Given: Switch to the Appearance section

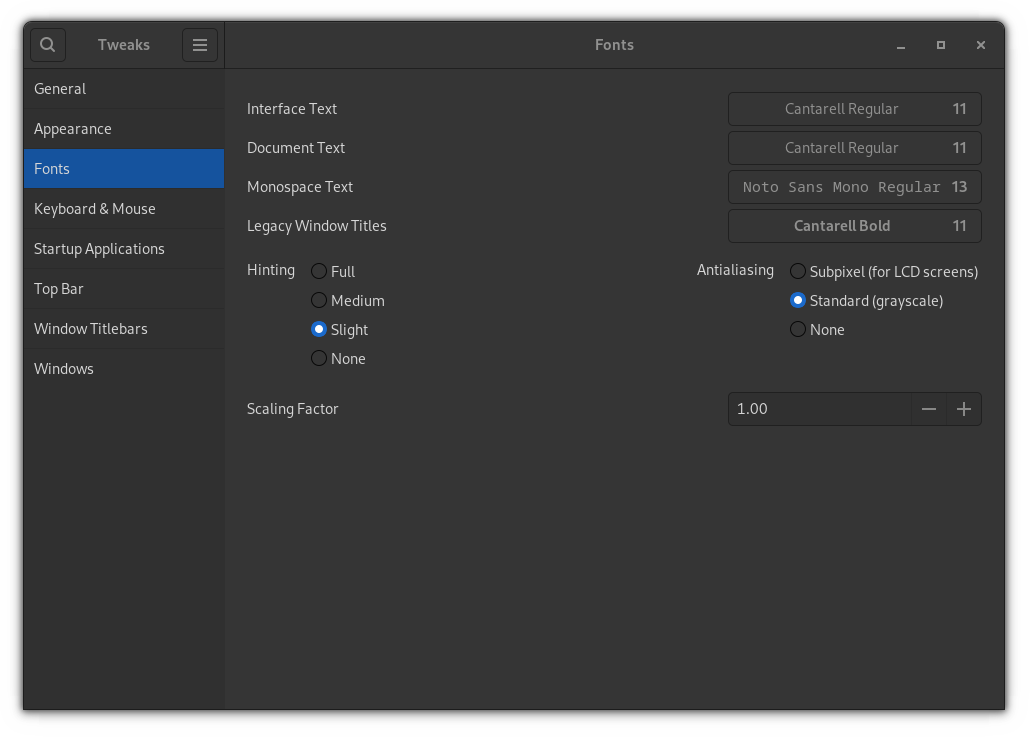Looking at the screenshot, I should point(73,128).
